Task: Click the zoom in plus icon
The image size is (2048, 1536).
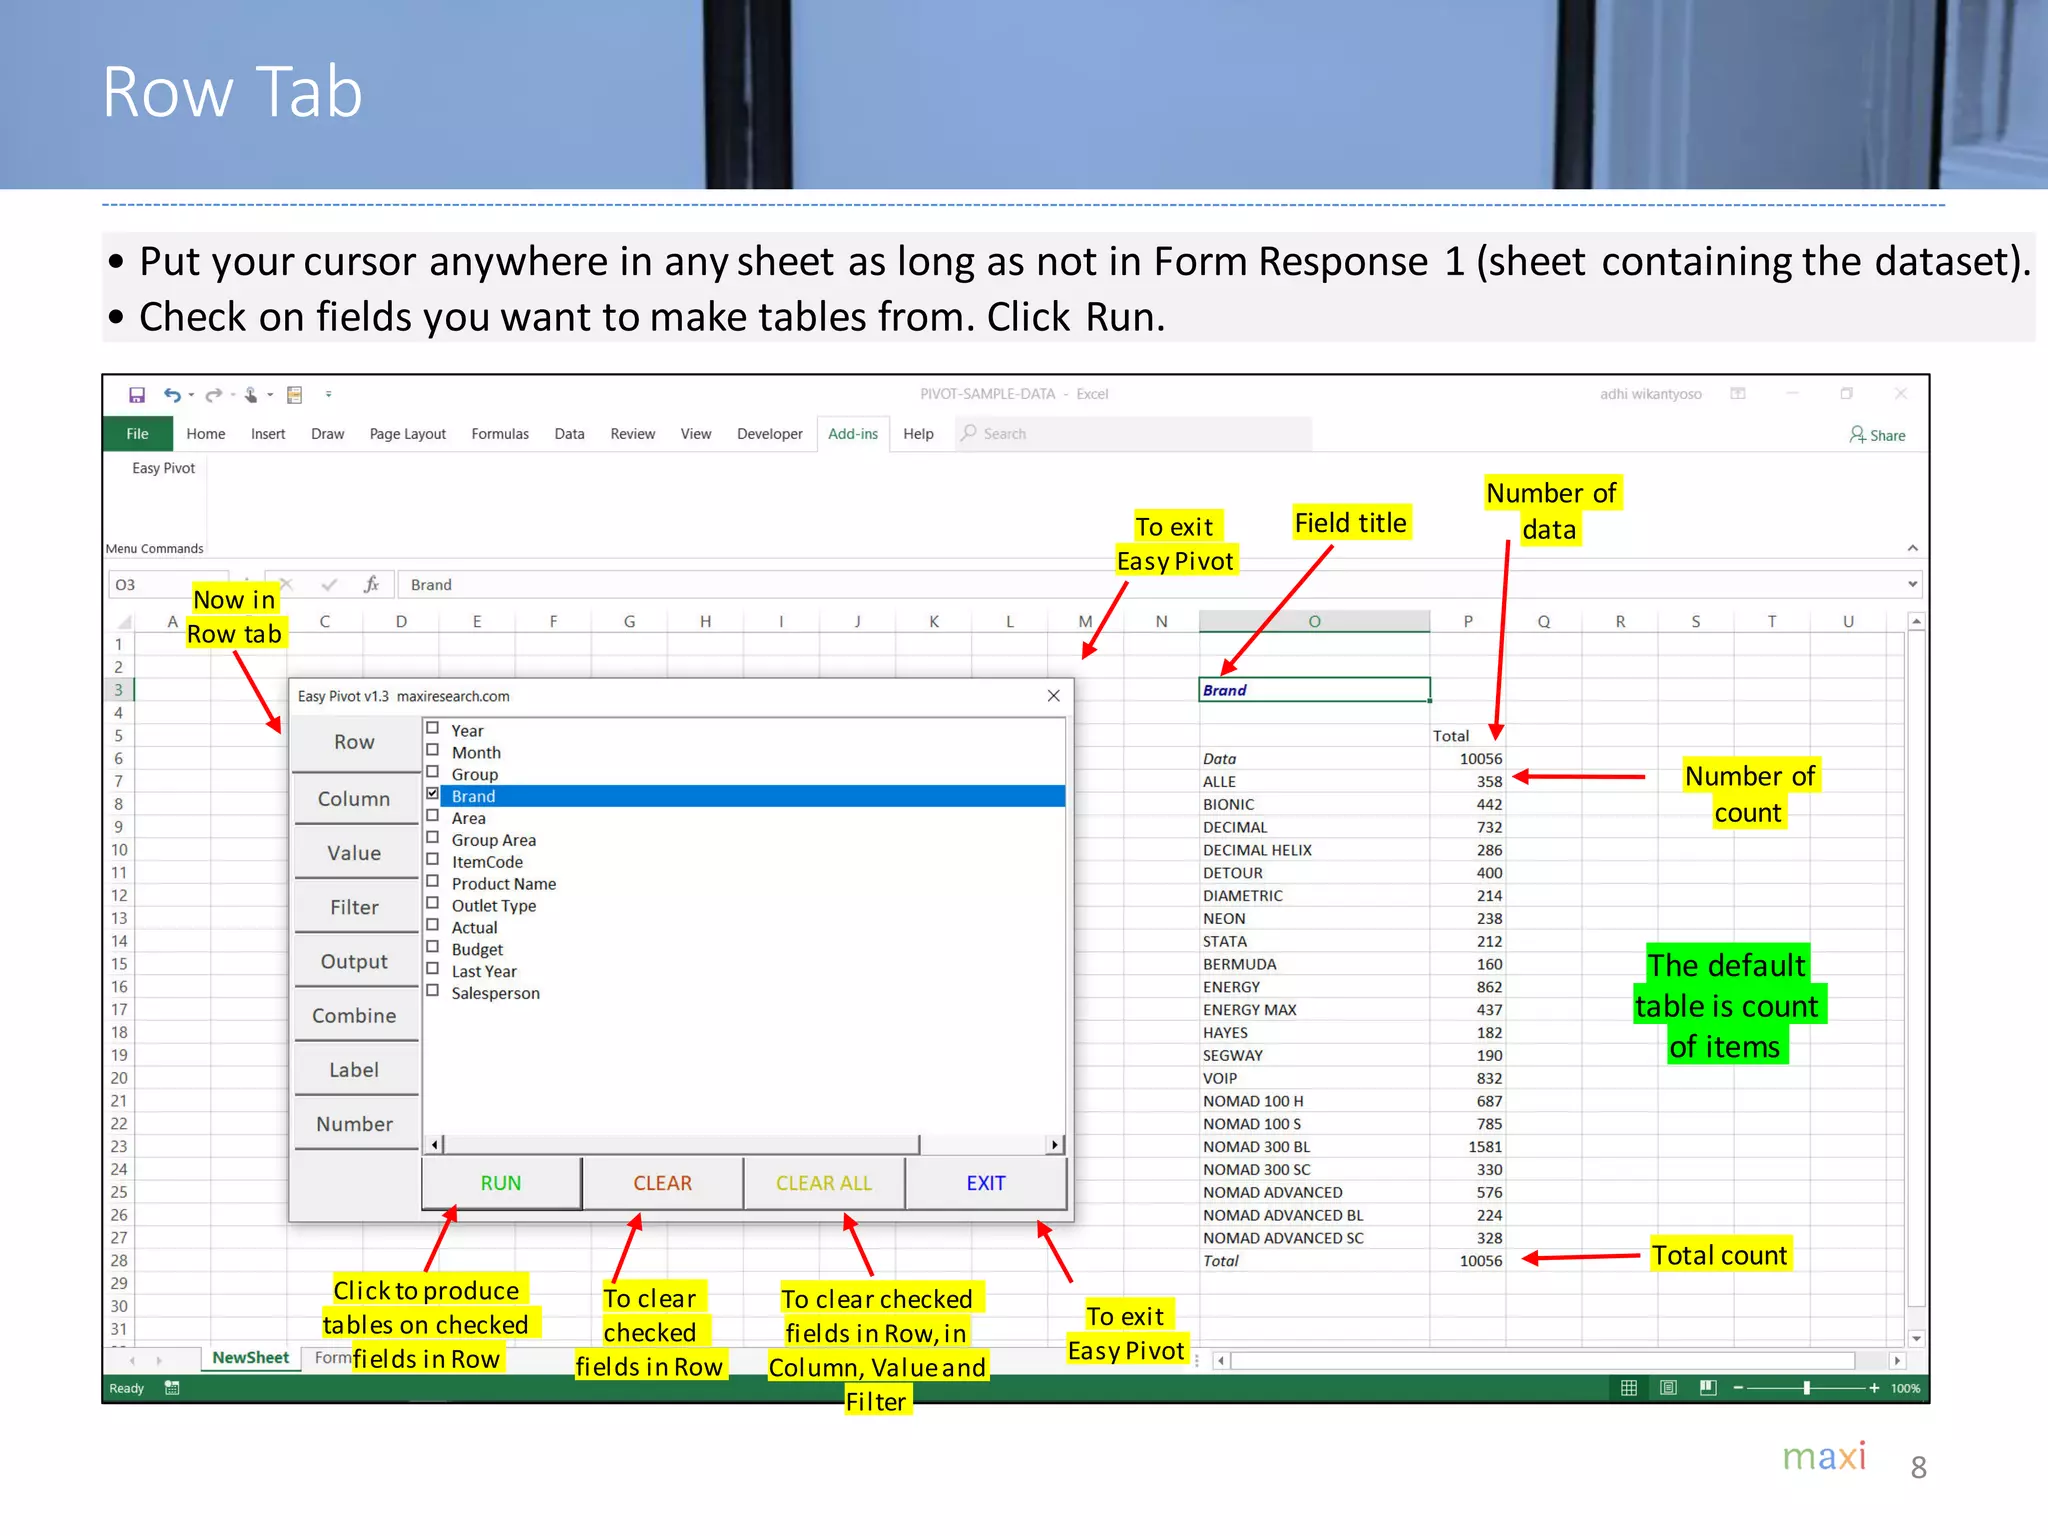Action: [1874, 1388]
